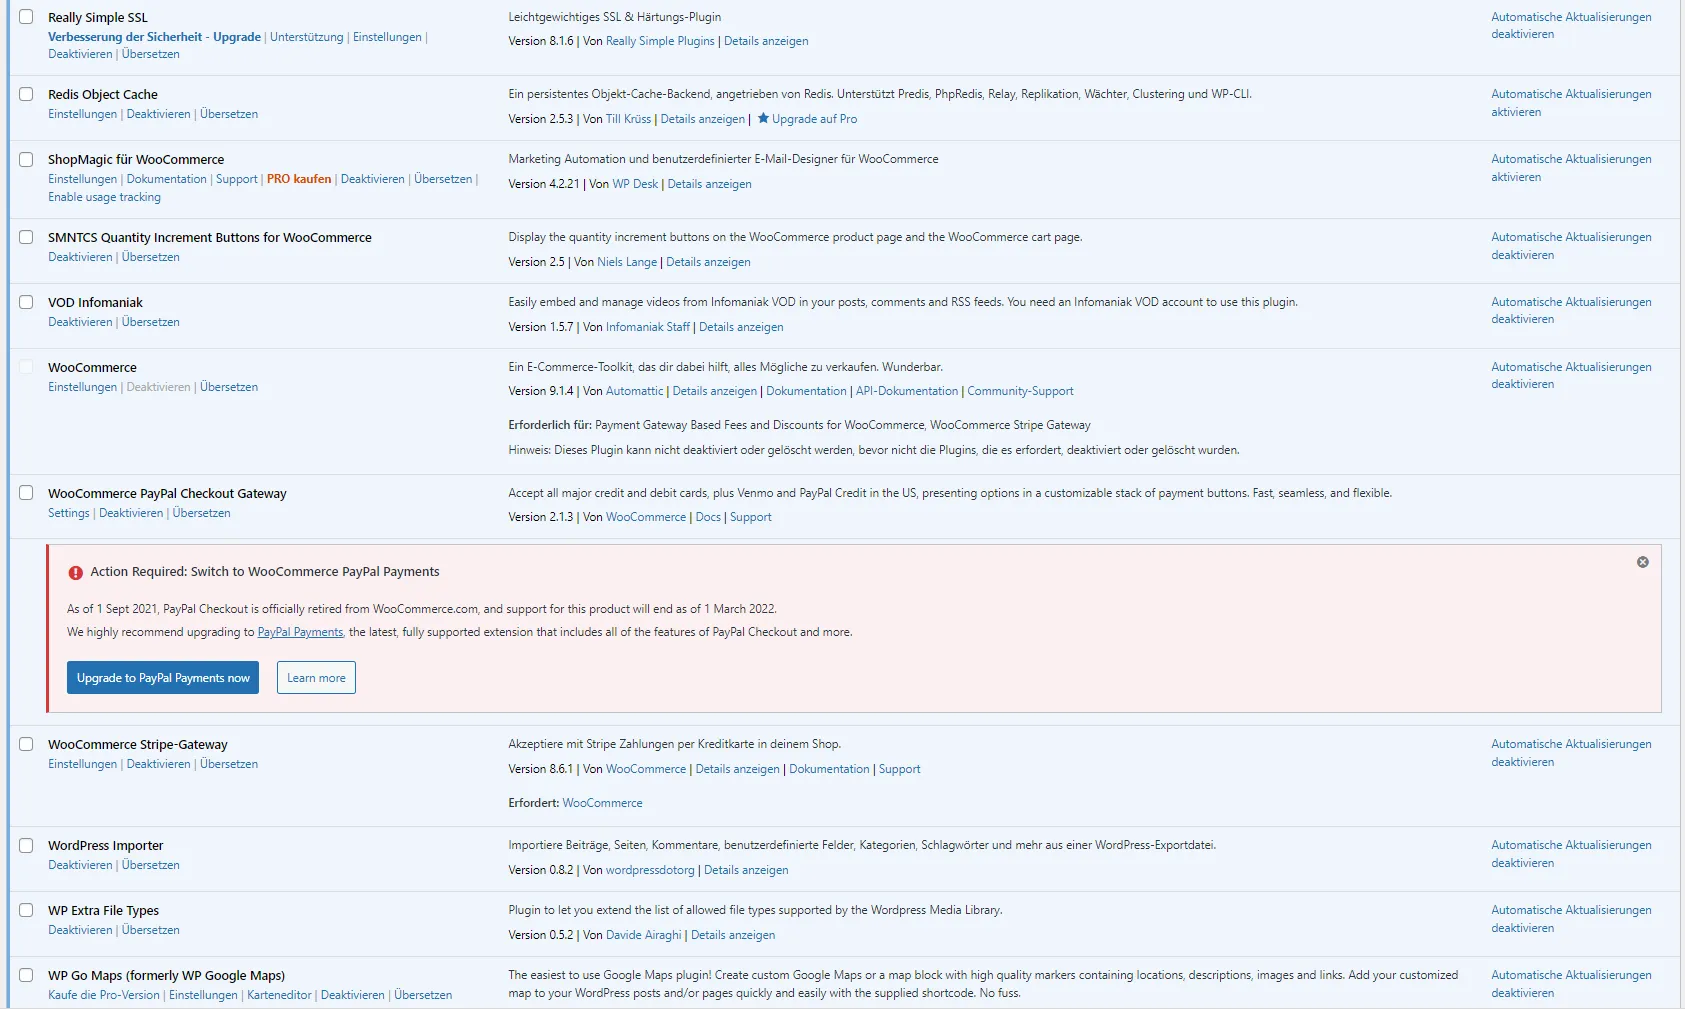The width and height of the screenshot is (1685, 1009).
Task: Select the WordPress Importer checkbox
Action: (x=26, y=845)
